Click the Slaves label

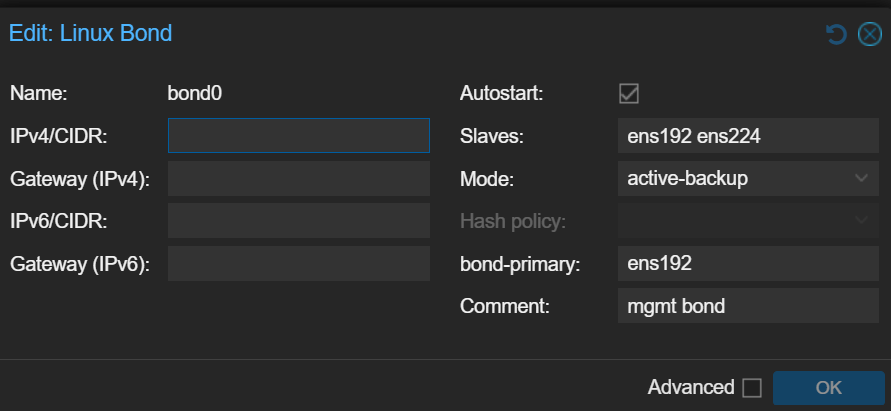492,136
